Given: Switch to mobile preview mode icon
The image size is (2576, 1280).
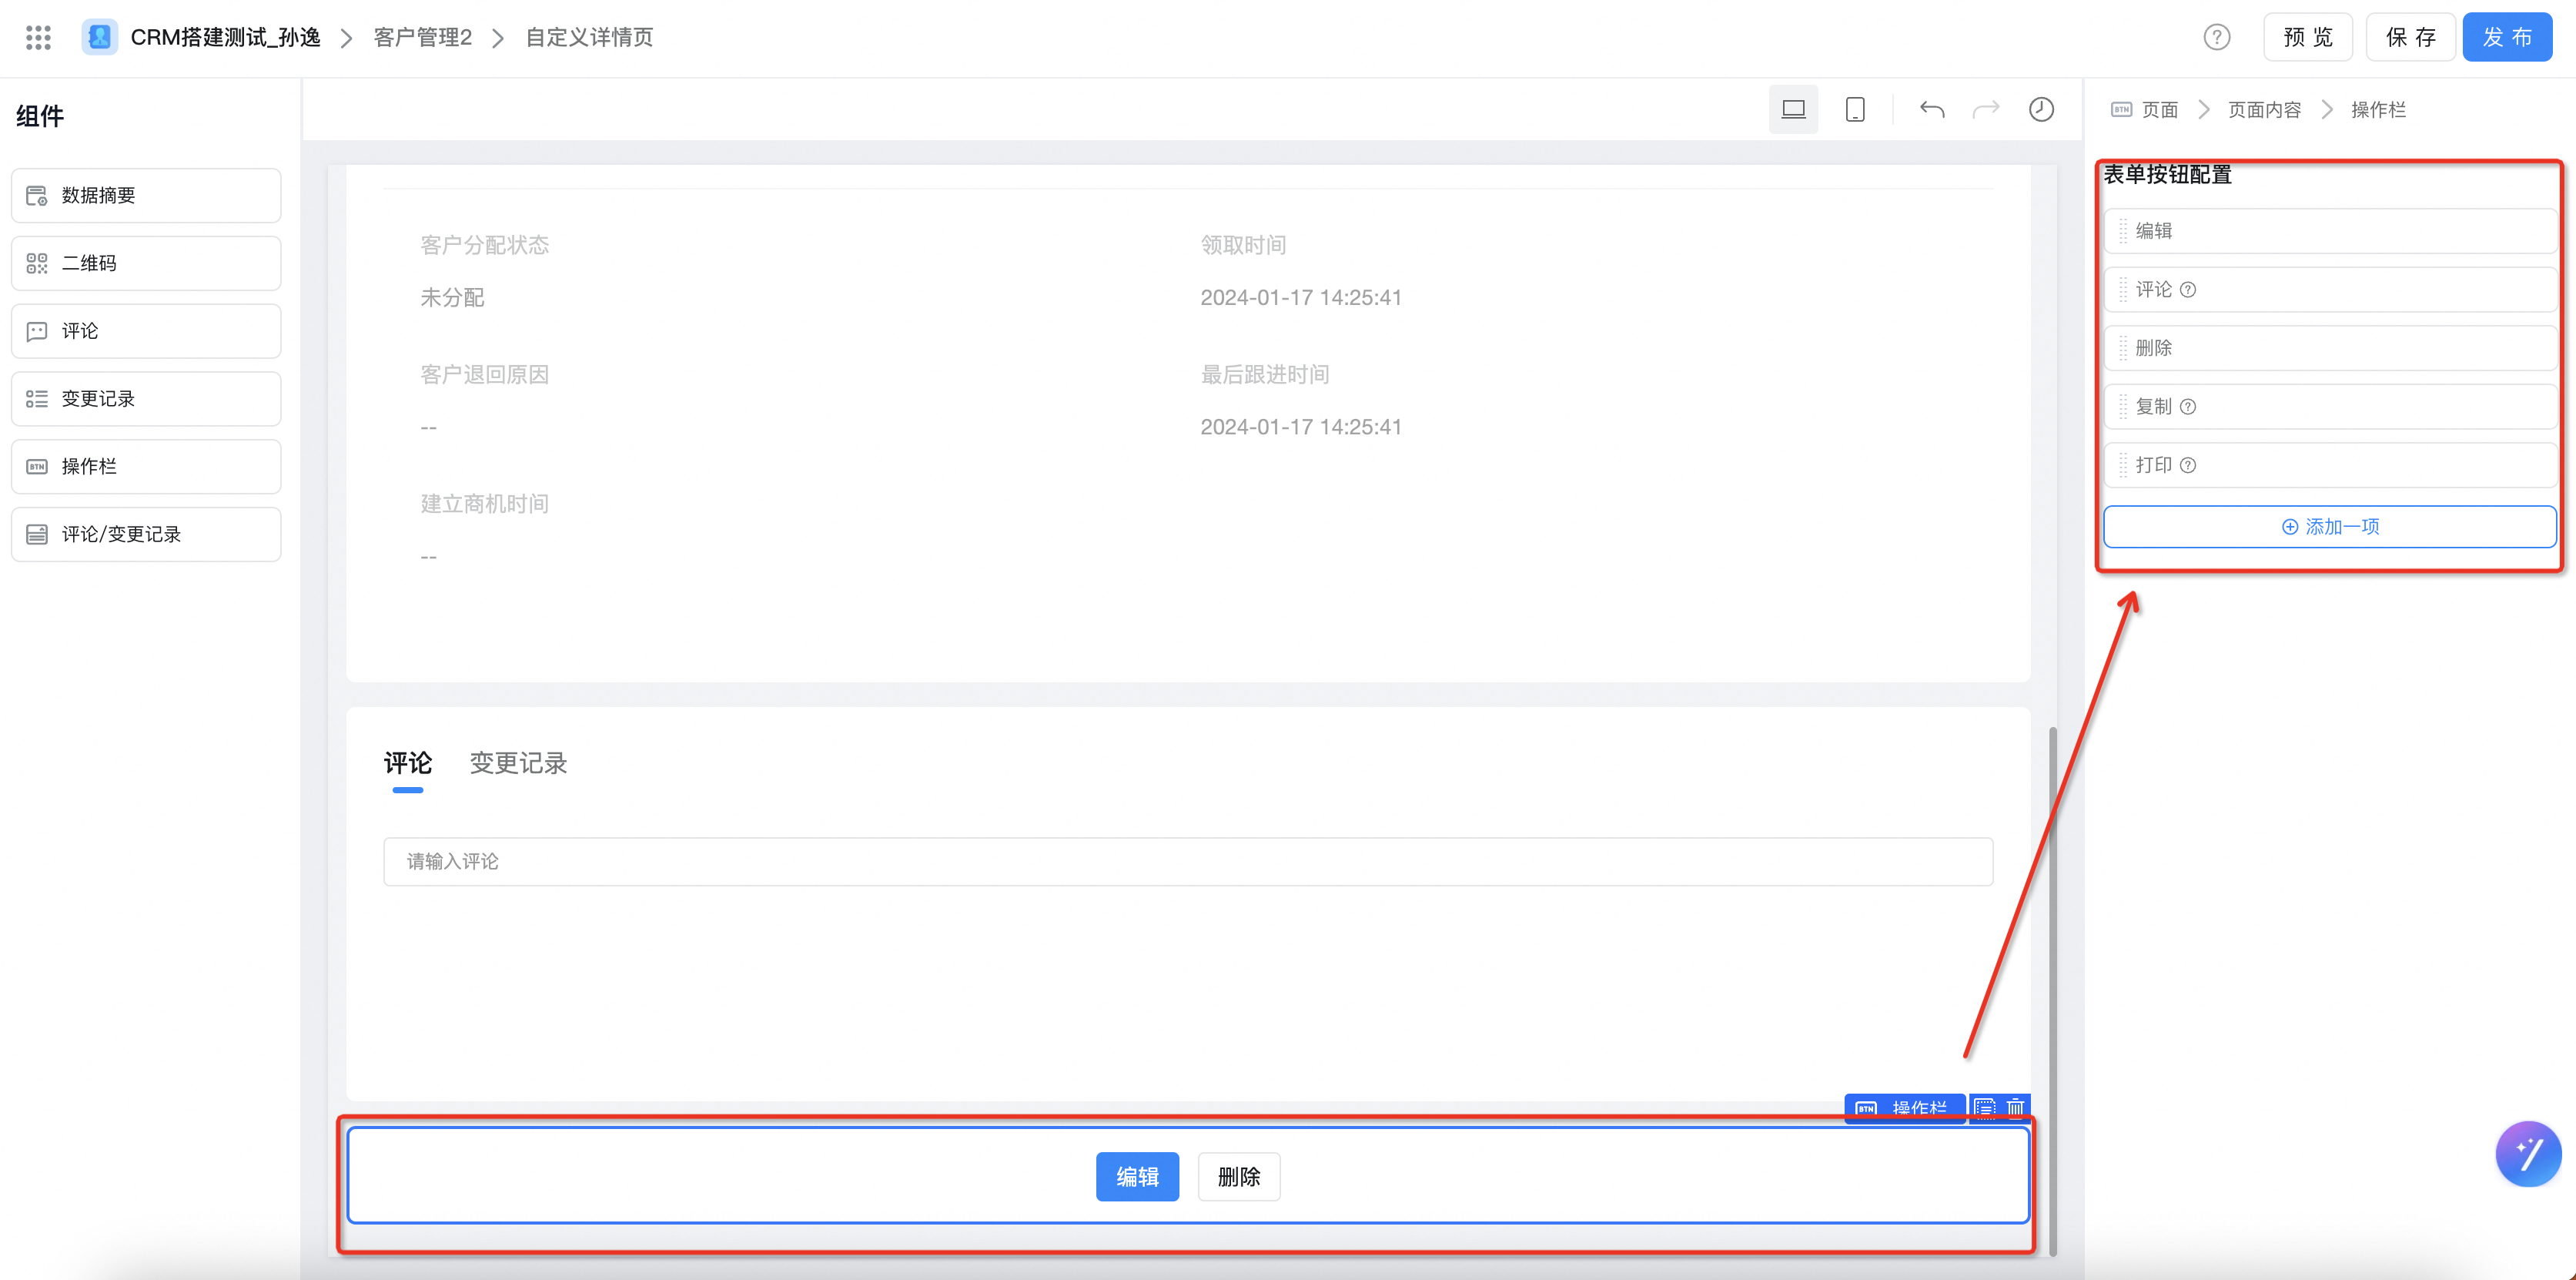Looking at the screenshot, I should pos(1854,109).
